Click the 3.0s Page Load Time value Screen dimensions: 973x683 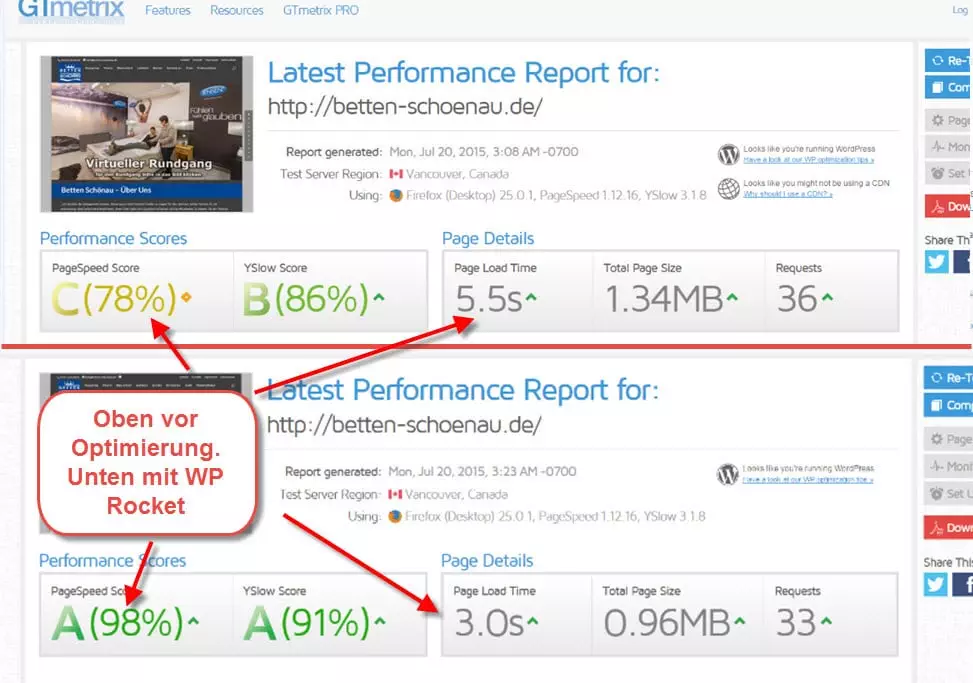490,623
